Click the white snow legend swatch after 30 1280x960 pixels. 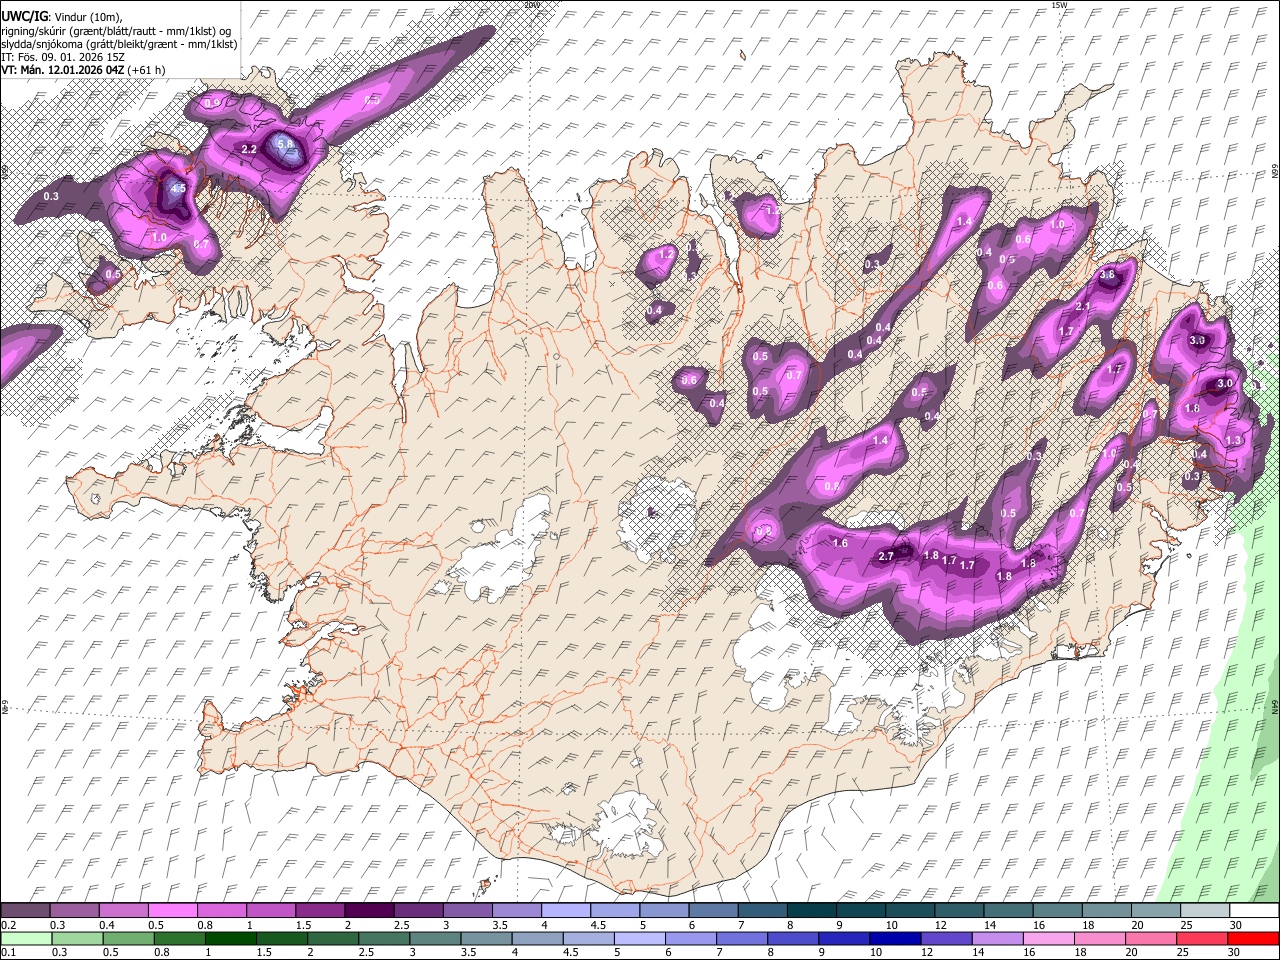point(1254,911)
